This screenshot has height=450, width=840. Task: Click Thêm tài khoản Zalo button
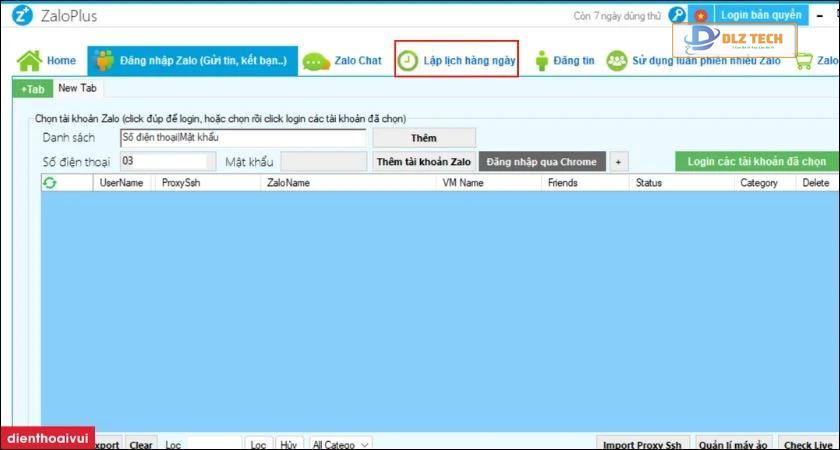click(424, 162)
